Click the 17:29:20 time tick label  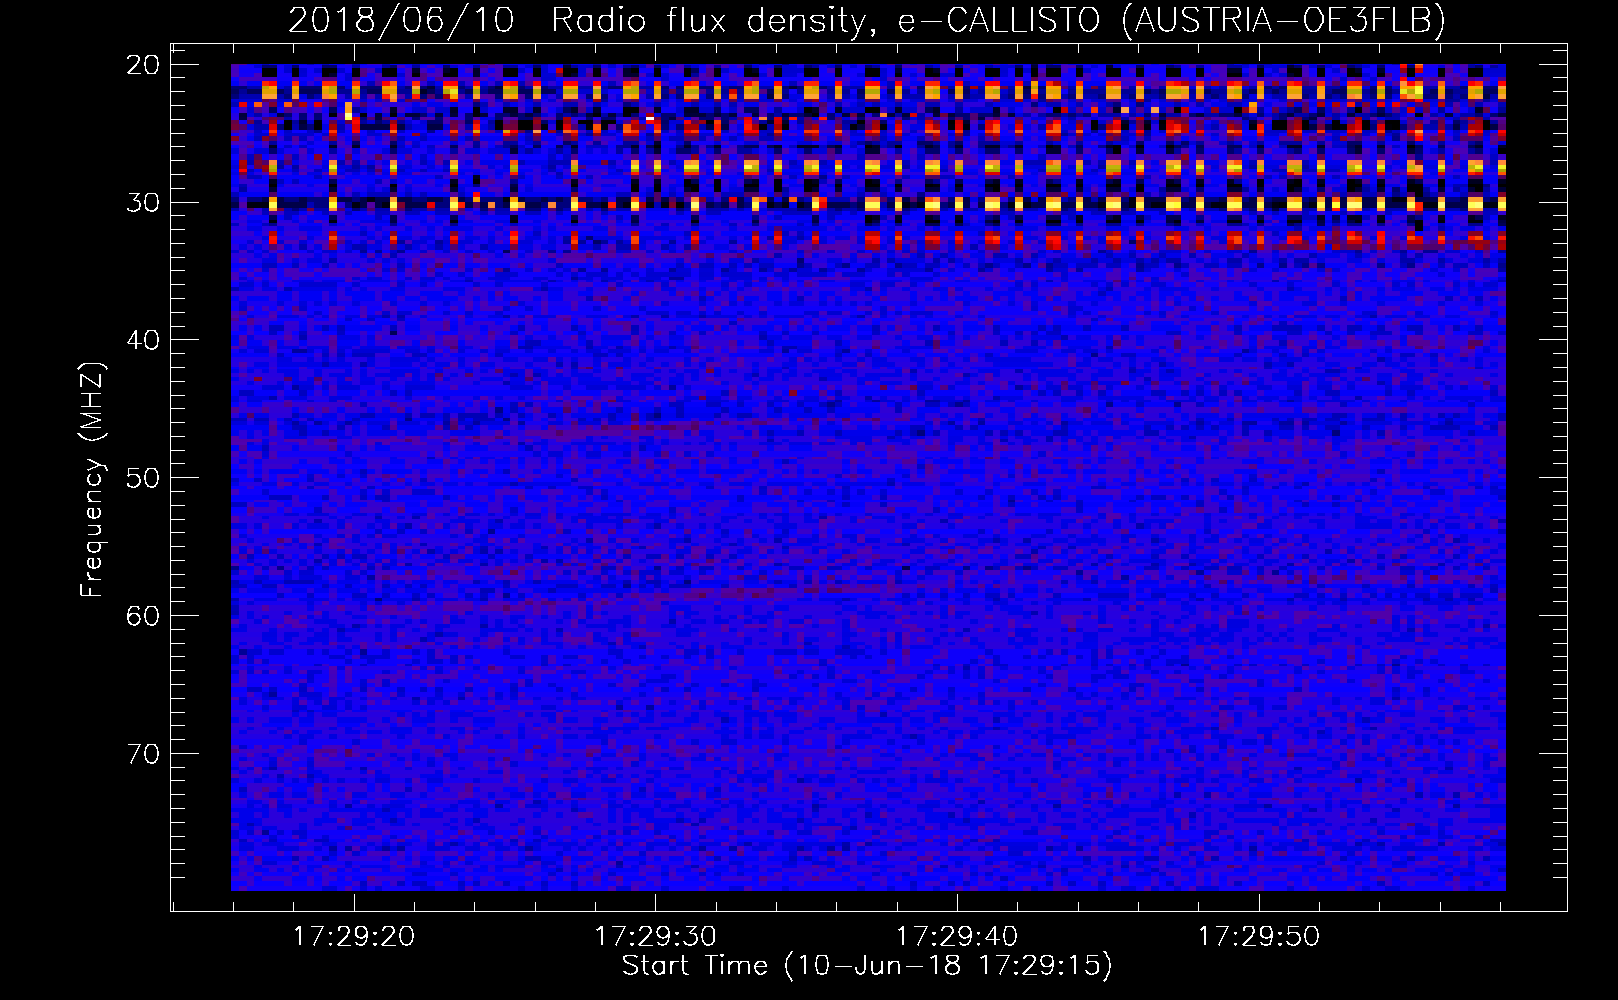pos(354,937)
